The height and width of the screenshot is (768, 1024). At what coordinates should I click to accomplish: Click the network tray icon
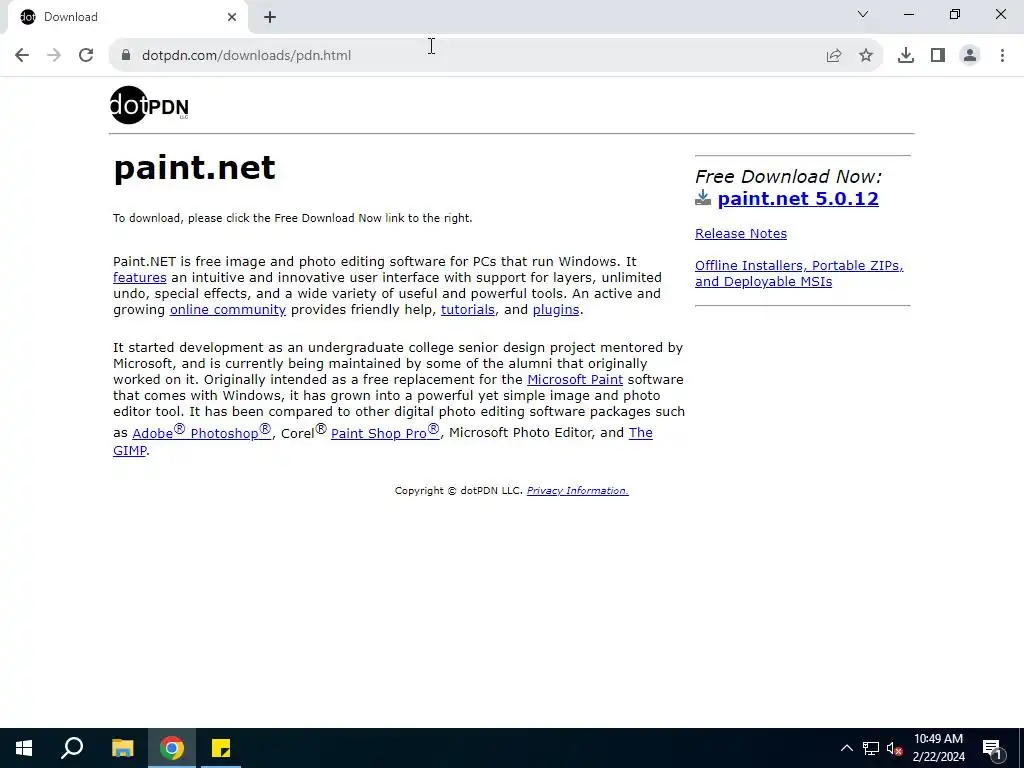[871, 748]
